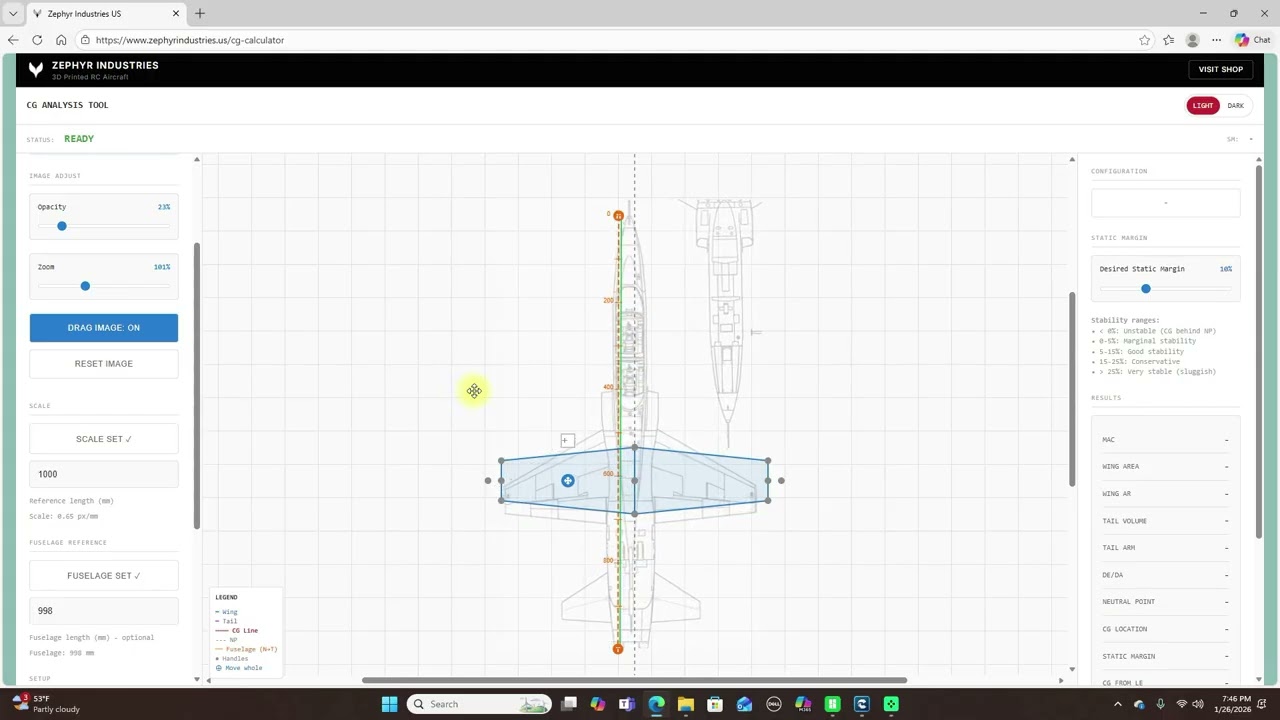Open the Copilot Chat button in the toolbar

coord(1252,40)
